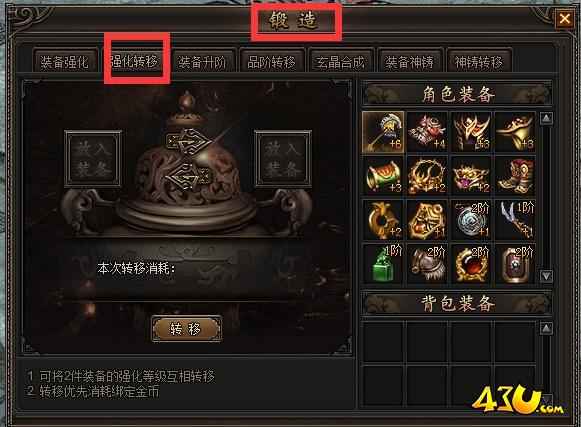Open the 装备强化 tab

point(64,62)
